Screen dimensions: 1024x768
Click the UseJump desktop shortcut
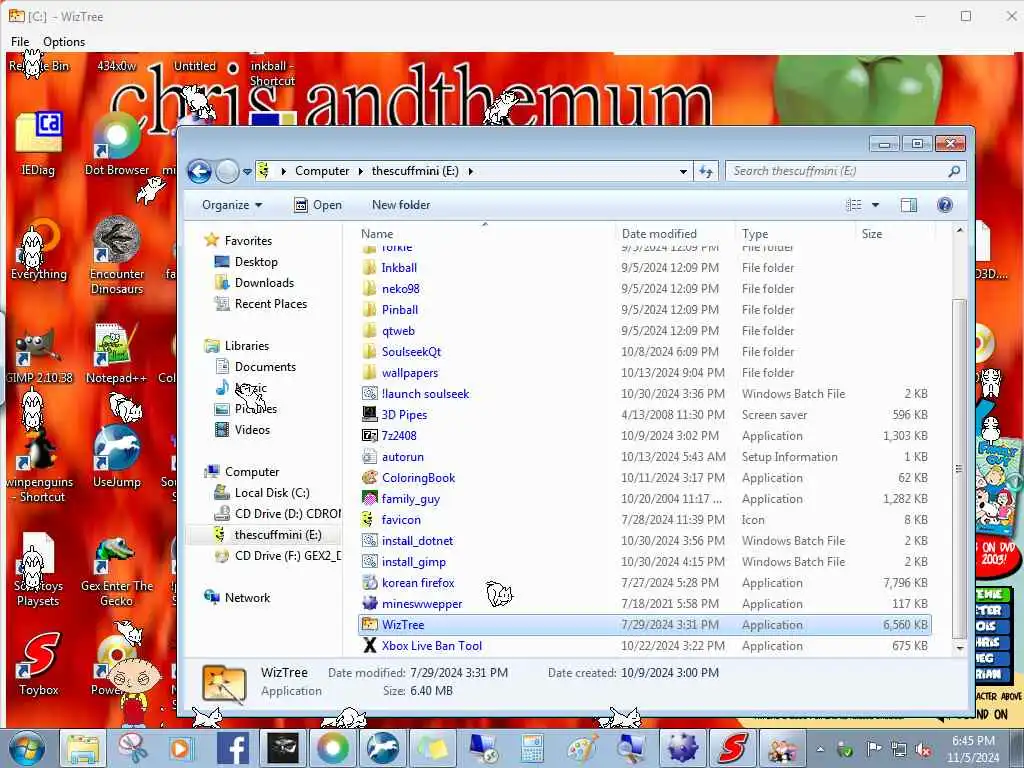point(117,457)
